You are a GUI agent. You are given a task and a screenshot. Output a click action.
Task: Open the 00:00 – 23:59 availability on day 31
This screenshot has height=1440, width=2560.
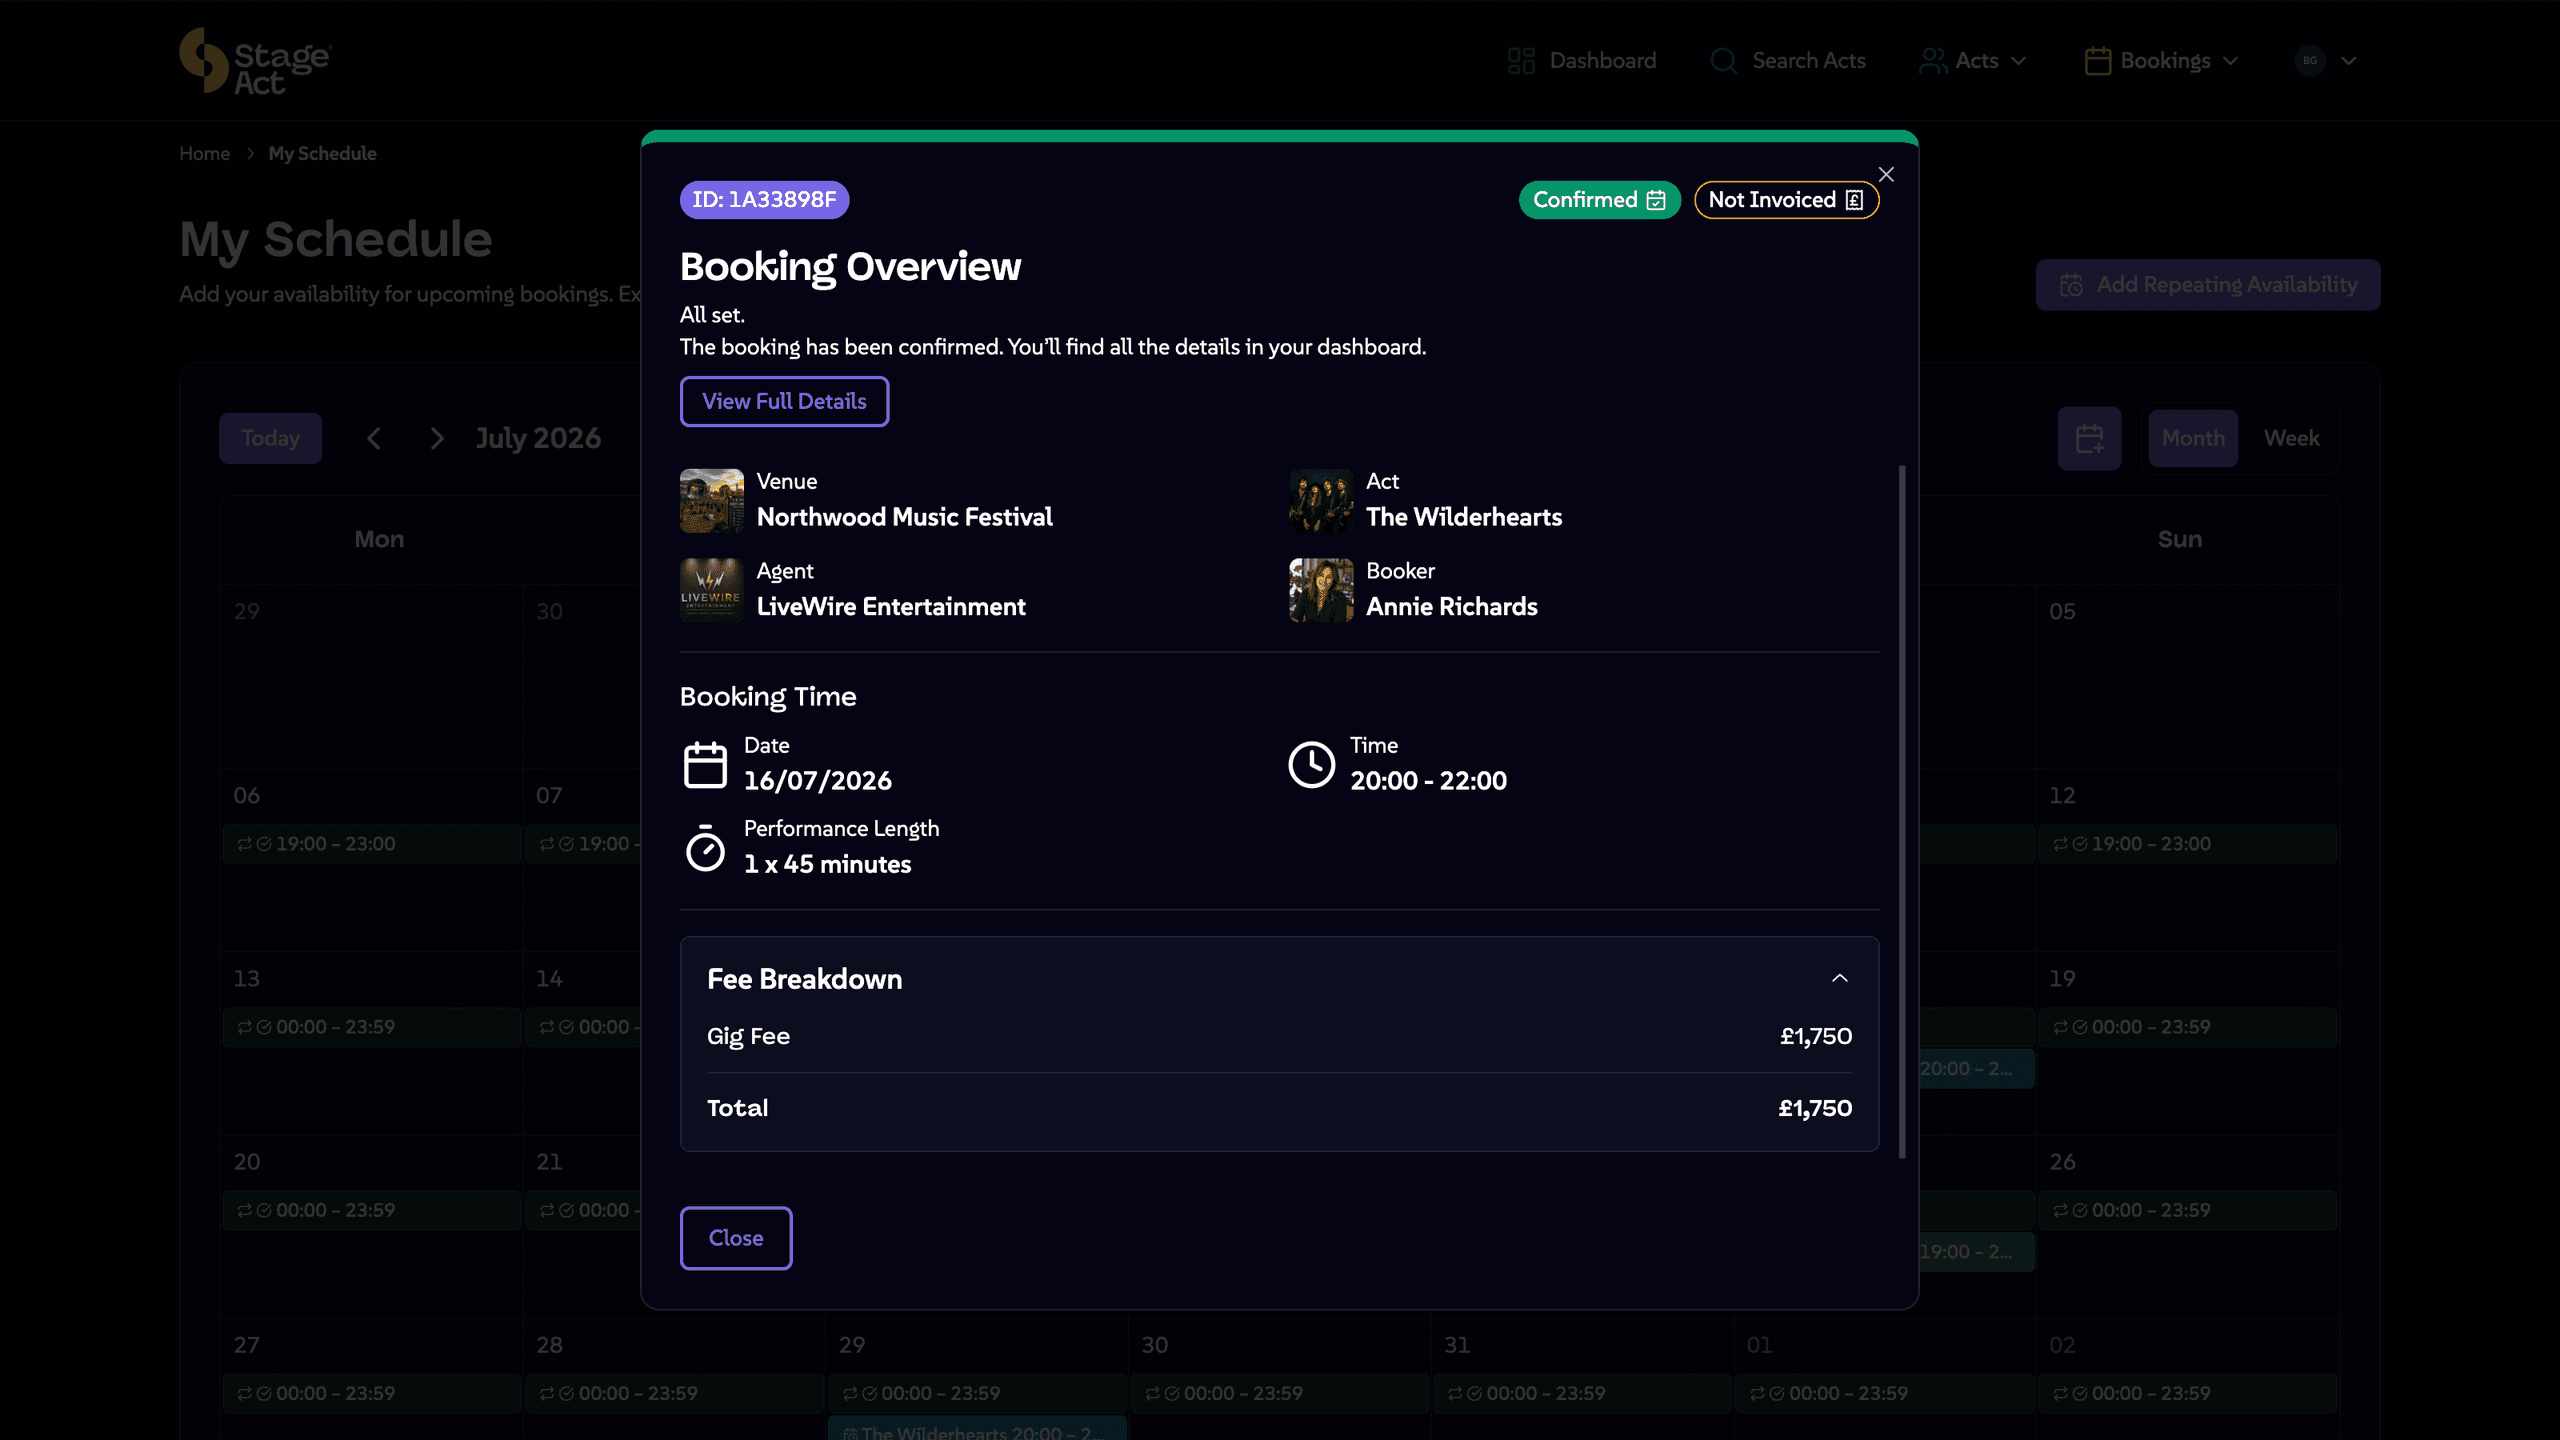coord(1581,1393)
